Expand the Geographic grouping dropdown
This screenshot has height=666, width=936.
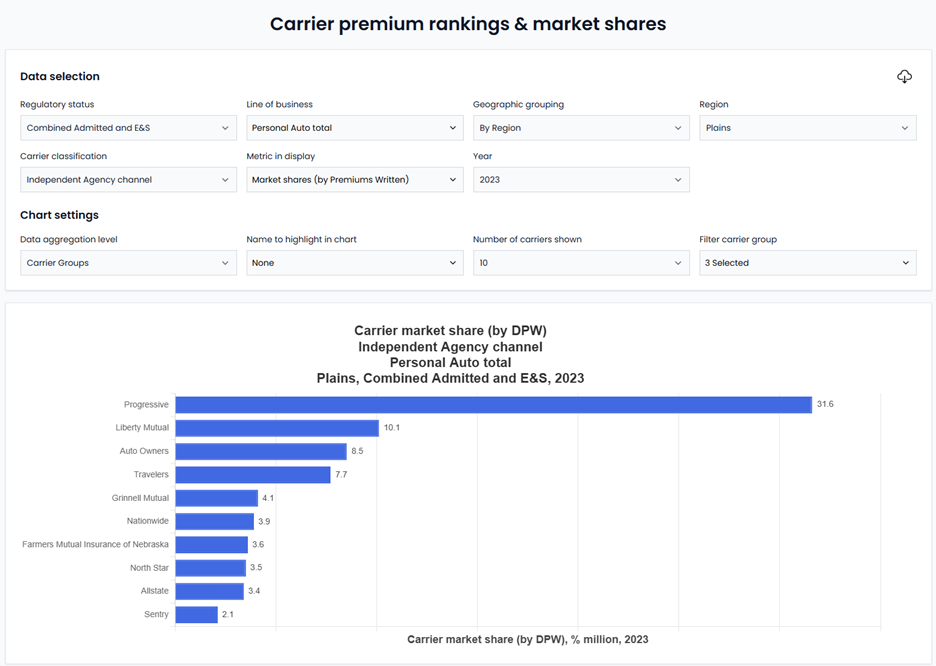(581, 128)
